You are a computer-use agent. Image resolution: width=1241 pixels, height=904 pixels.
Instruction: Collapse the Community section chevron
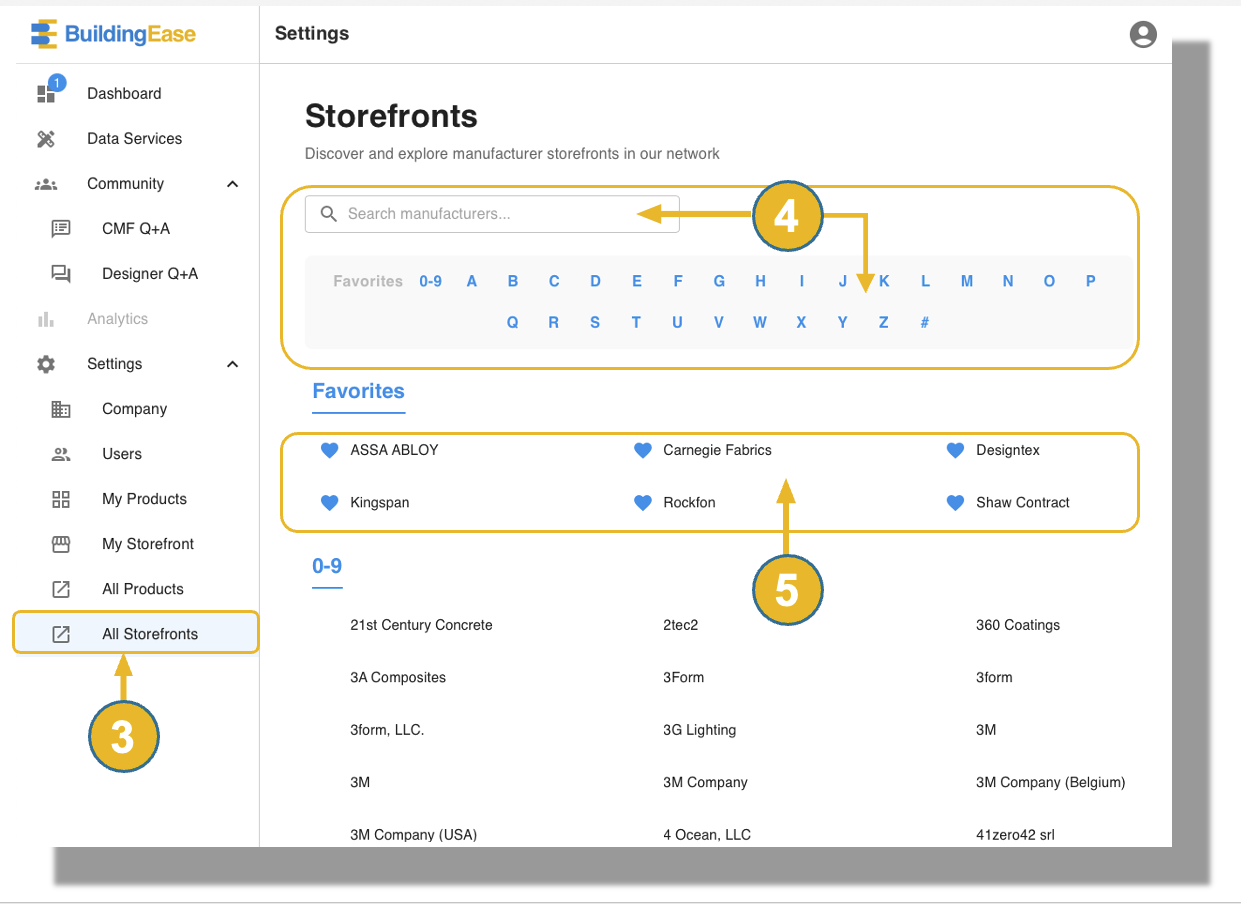[x=232, y=183]
